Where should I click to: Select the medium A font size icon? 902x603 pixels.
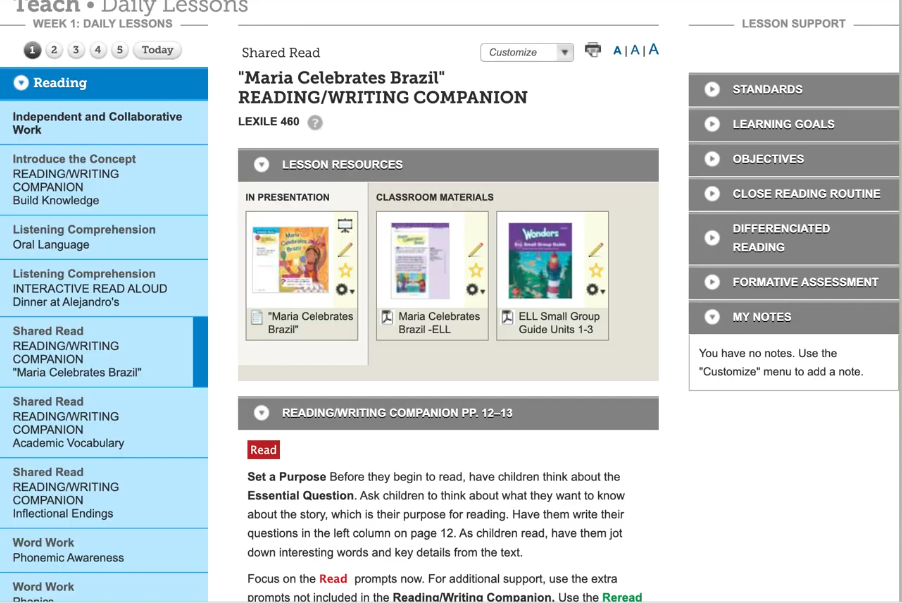point(634,49)
